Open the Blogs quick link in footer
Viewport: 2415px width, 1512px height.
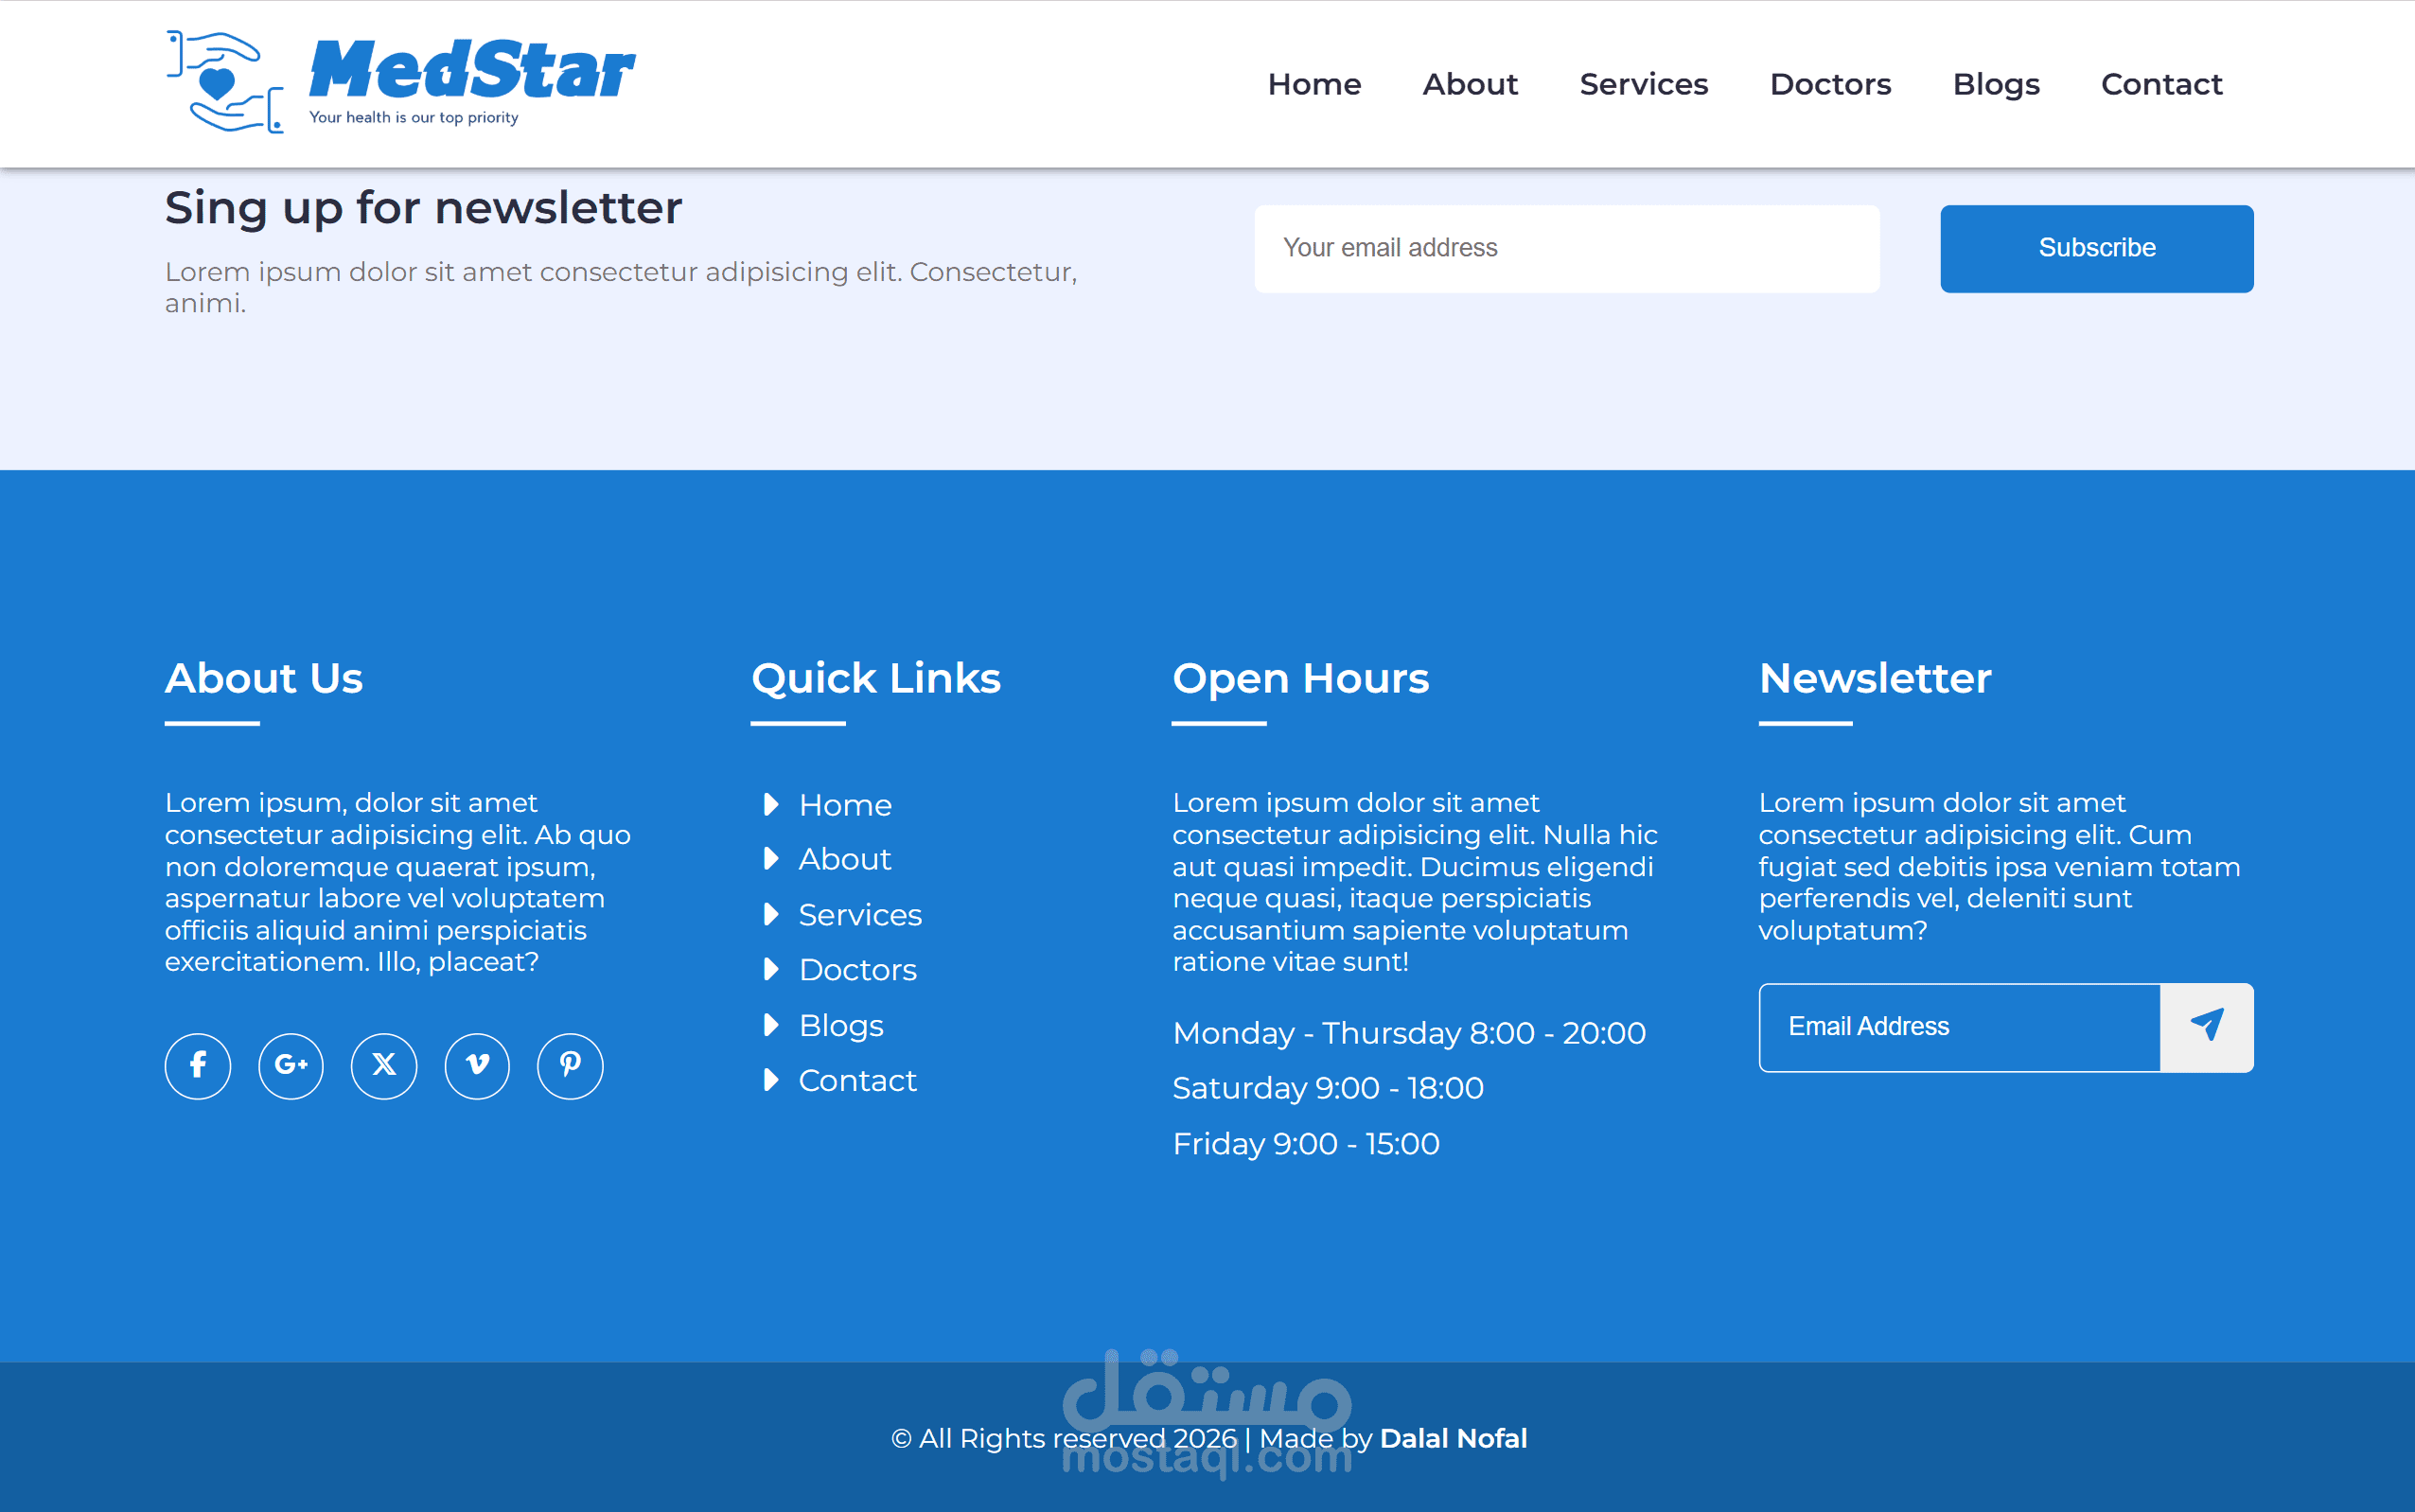(840, 1025)
